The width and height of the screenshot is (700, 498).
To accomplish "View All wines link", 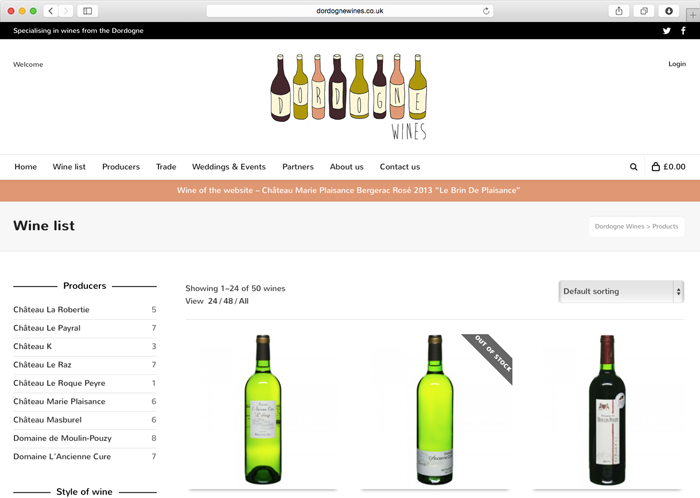I will click(244, 301).
